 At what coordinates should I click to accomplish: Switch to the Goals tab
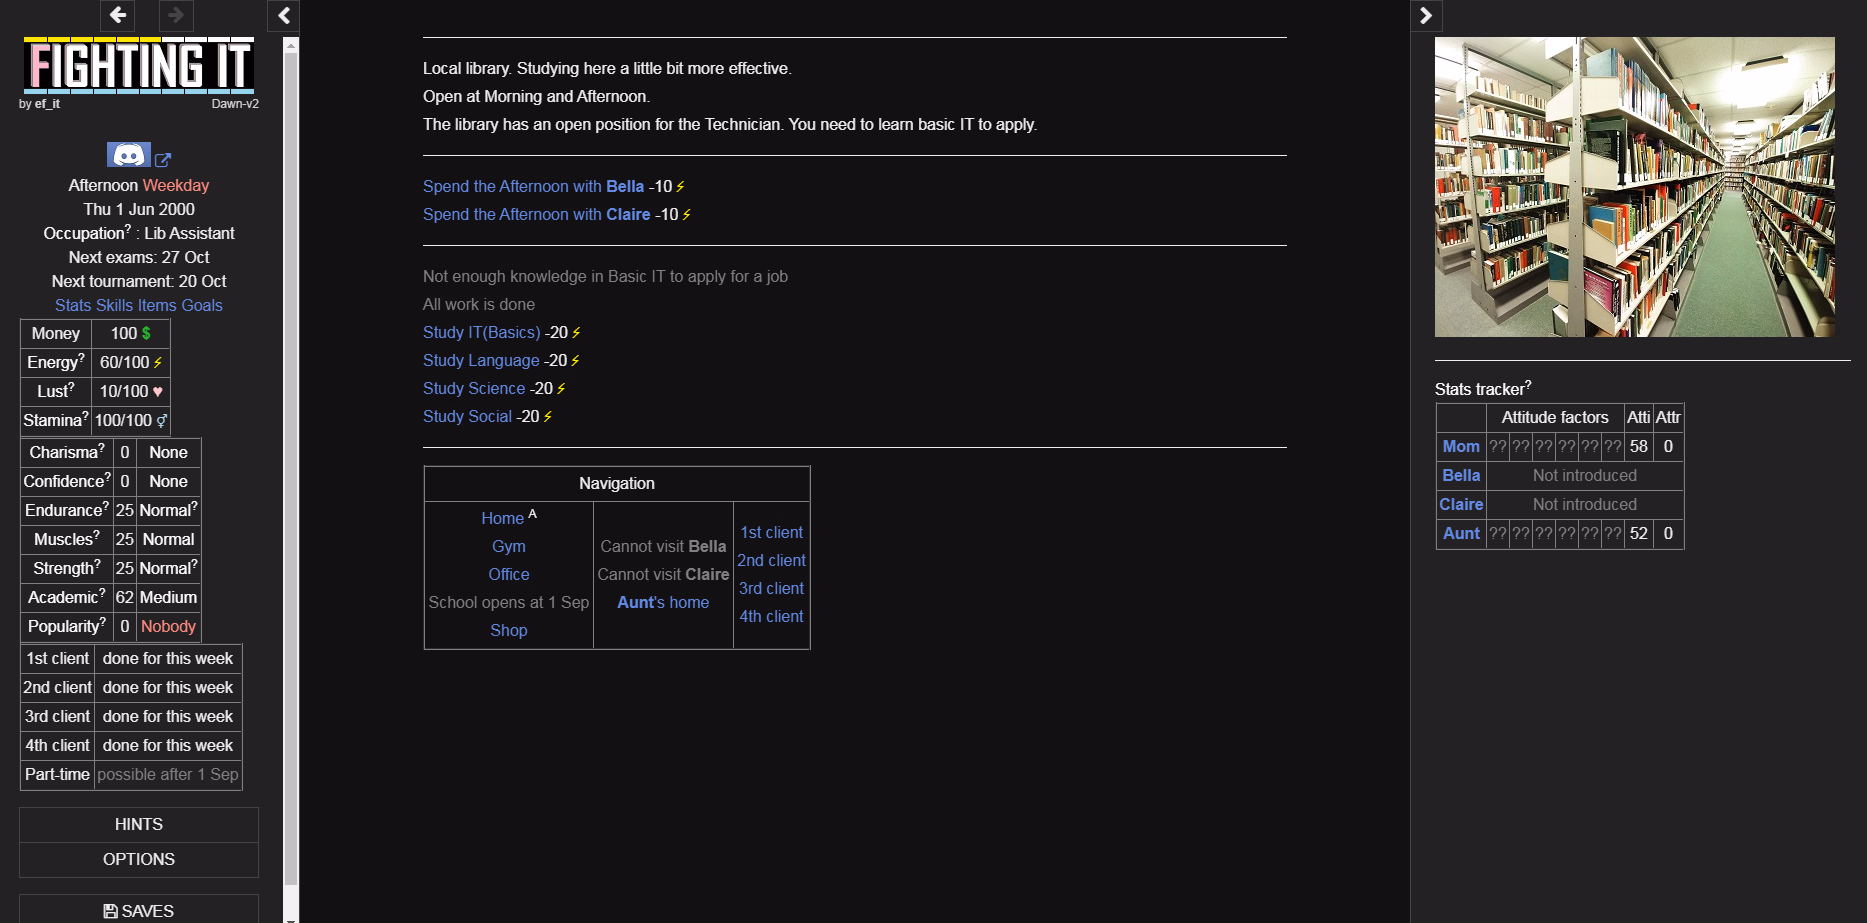(x=203, y=305)
